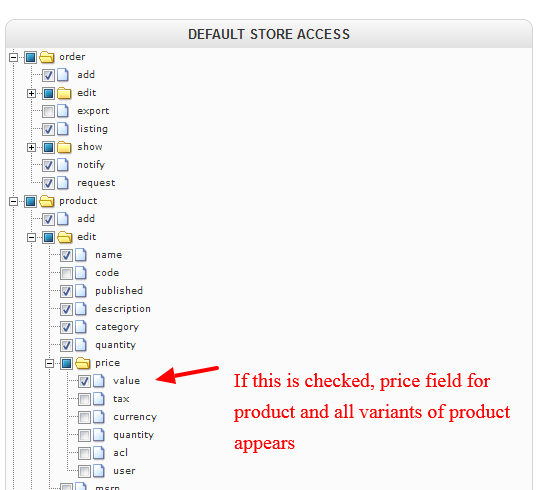Screen dimensions: 537x490
Task: Check the acl checkbox
Action: coord(85,453)
